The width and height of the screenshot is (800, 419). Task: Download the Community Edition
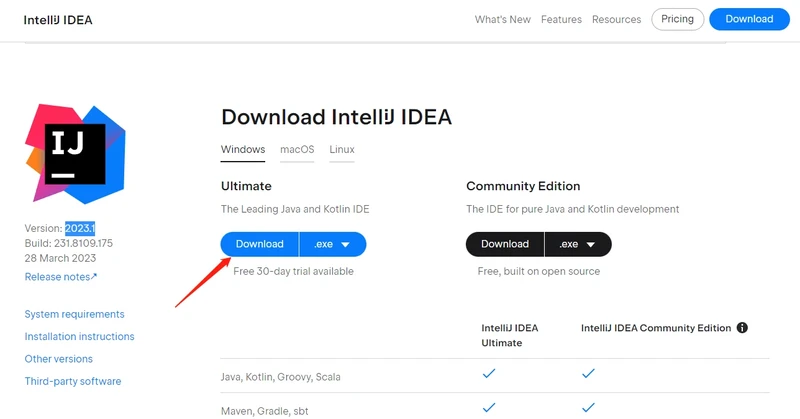(505, 244)
